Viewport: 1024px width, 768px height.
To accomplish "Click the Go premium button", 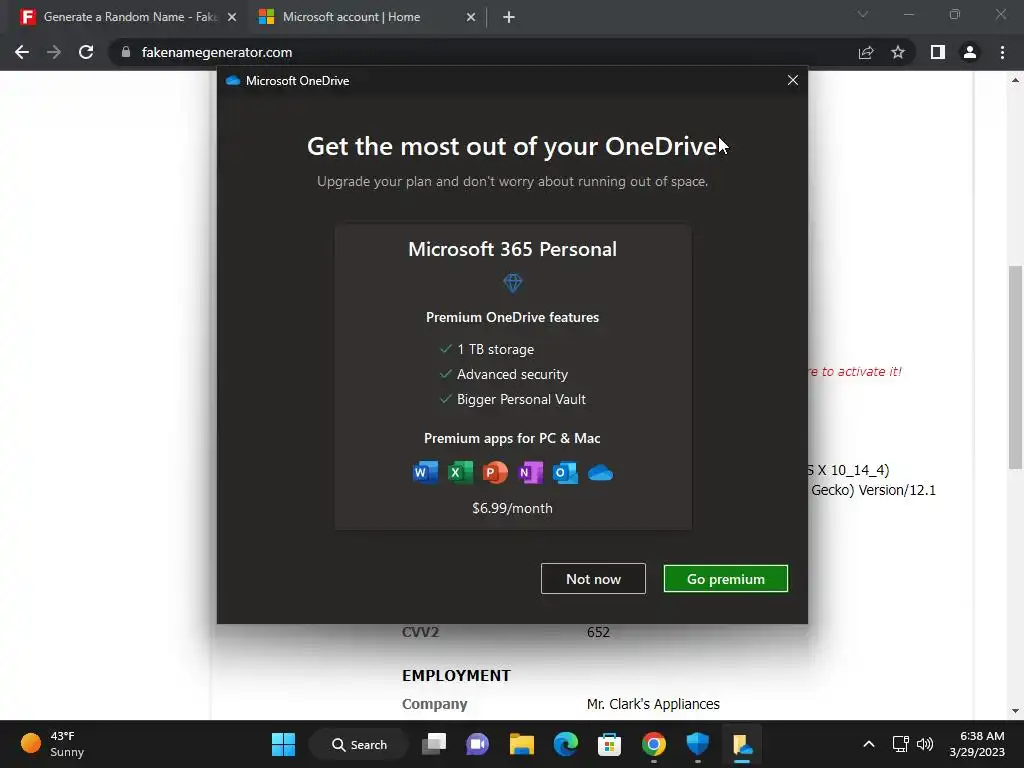I will click(x=726, y=579).
